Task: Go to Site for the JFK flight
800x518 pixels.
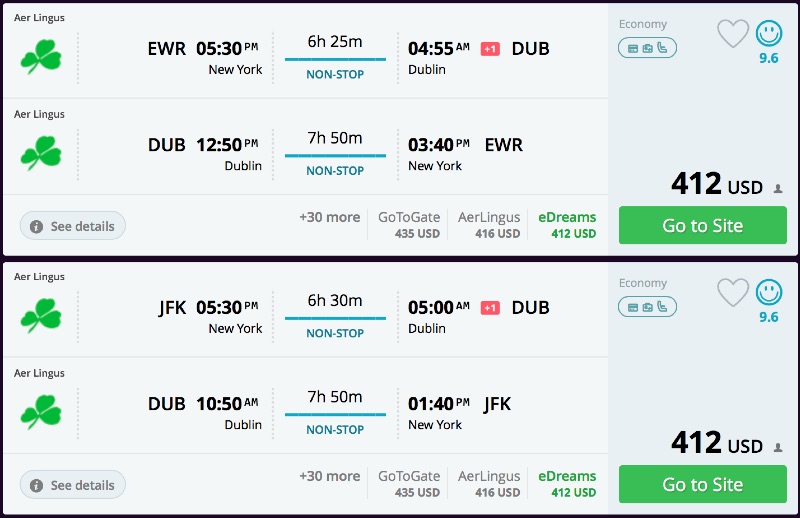Action: click(x=702, y=484)
